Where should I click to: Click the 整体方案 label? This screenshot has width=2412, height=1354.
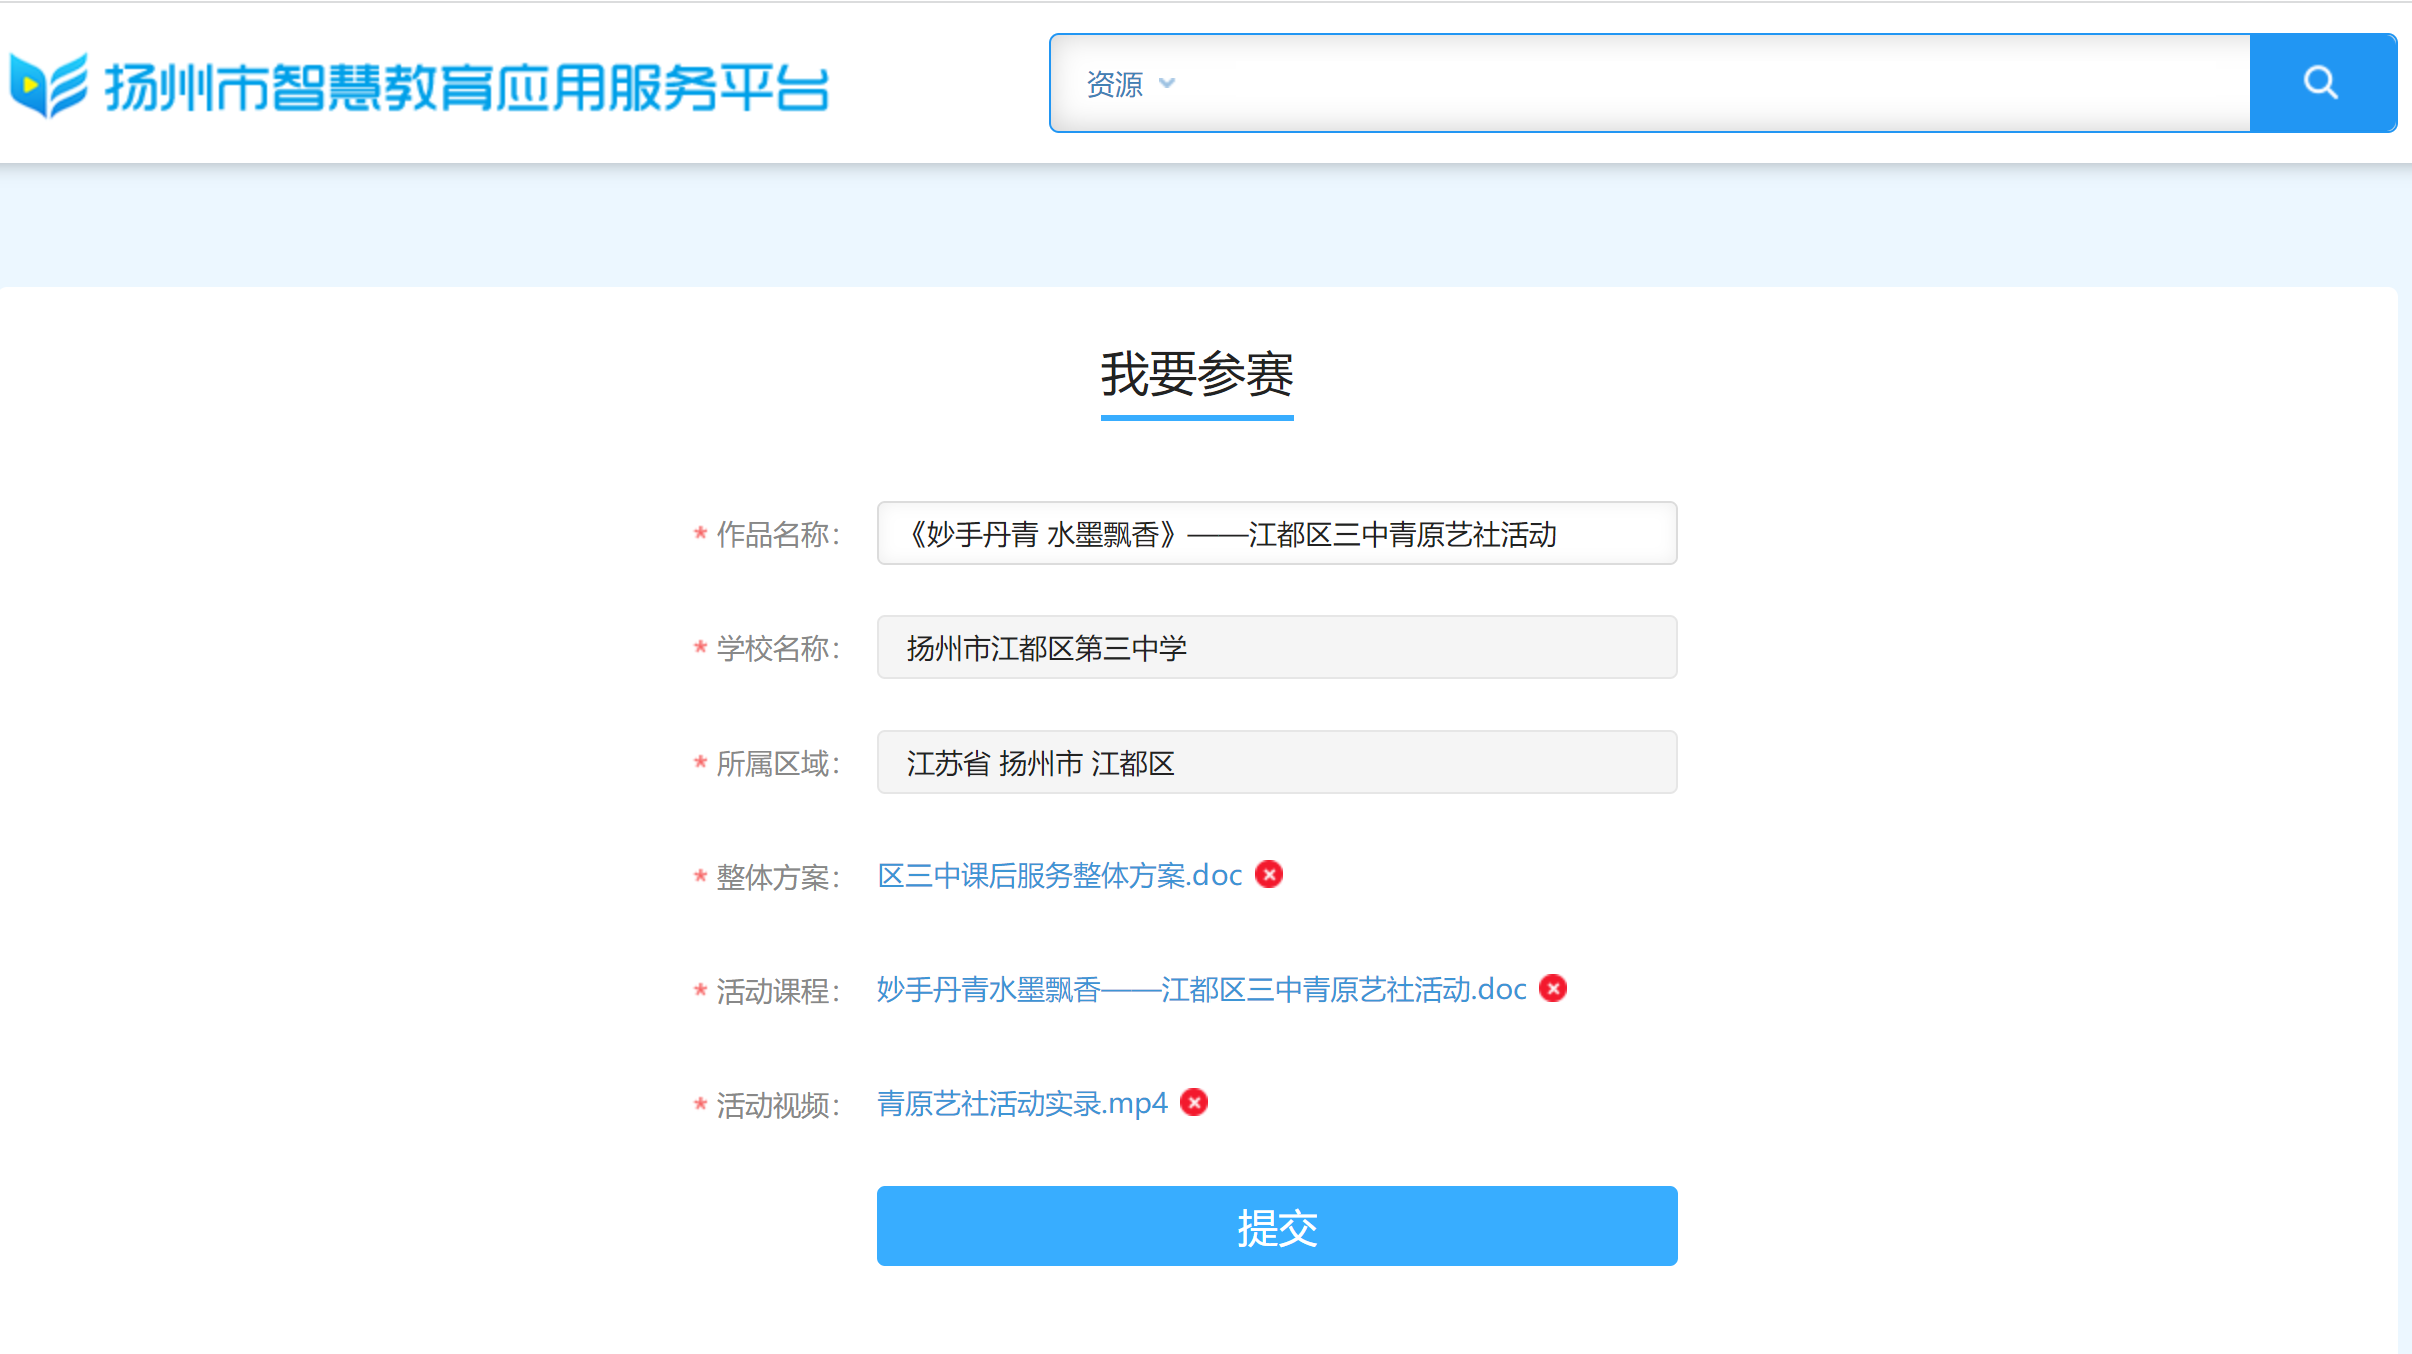point(778,878)
